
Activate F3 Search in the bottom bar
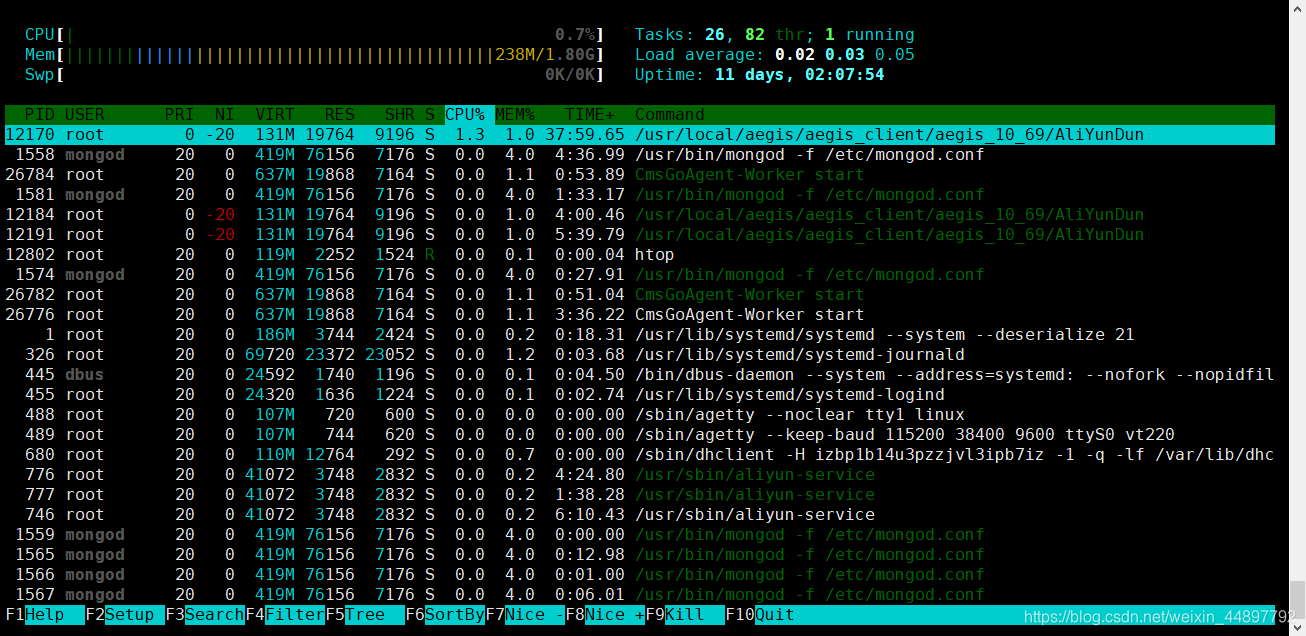[205, 615]
